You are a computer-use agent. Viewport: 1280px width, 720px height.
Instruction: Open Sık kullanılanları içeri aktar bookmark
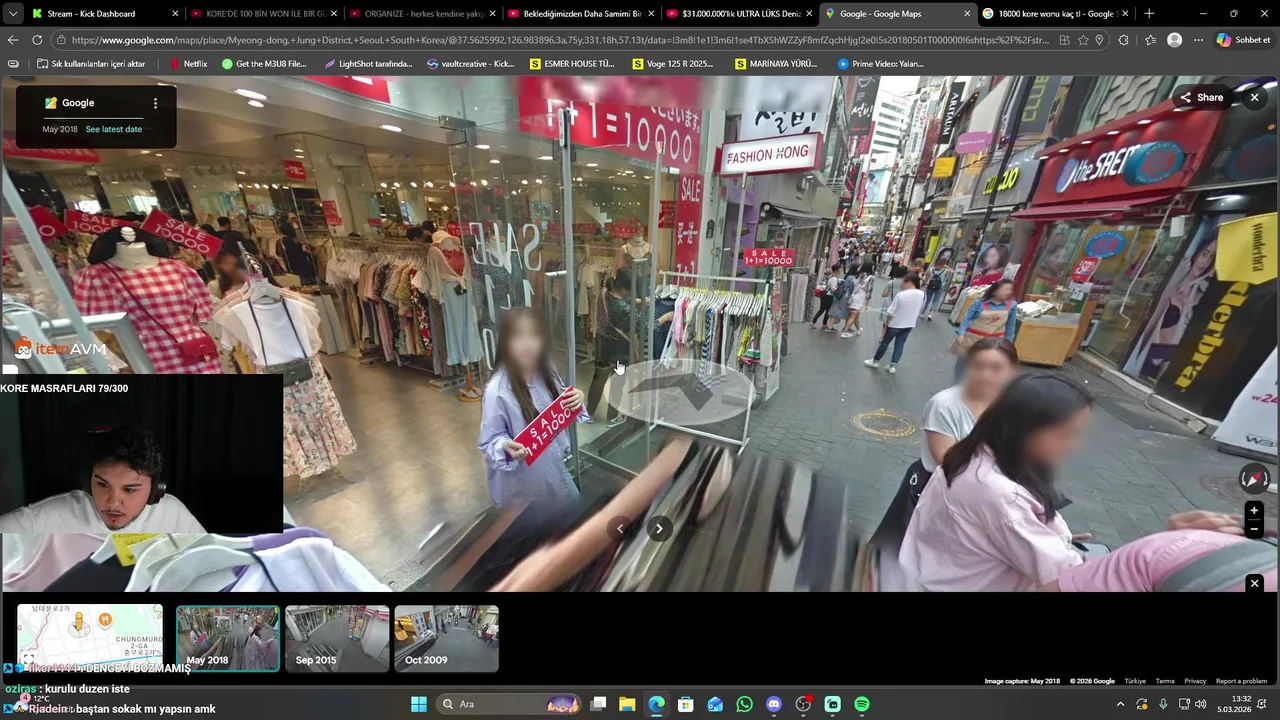click(90, 63)
